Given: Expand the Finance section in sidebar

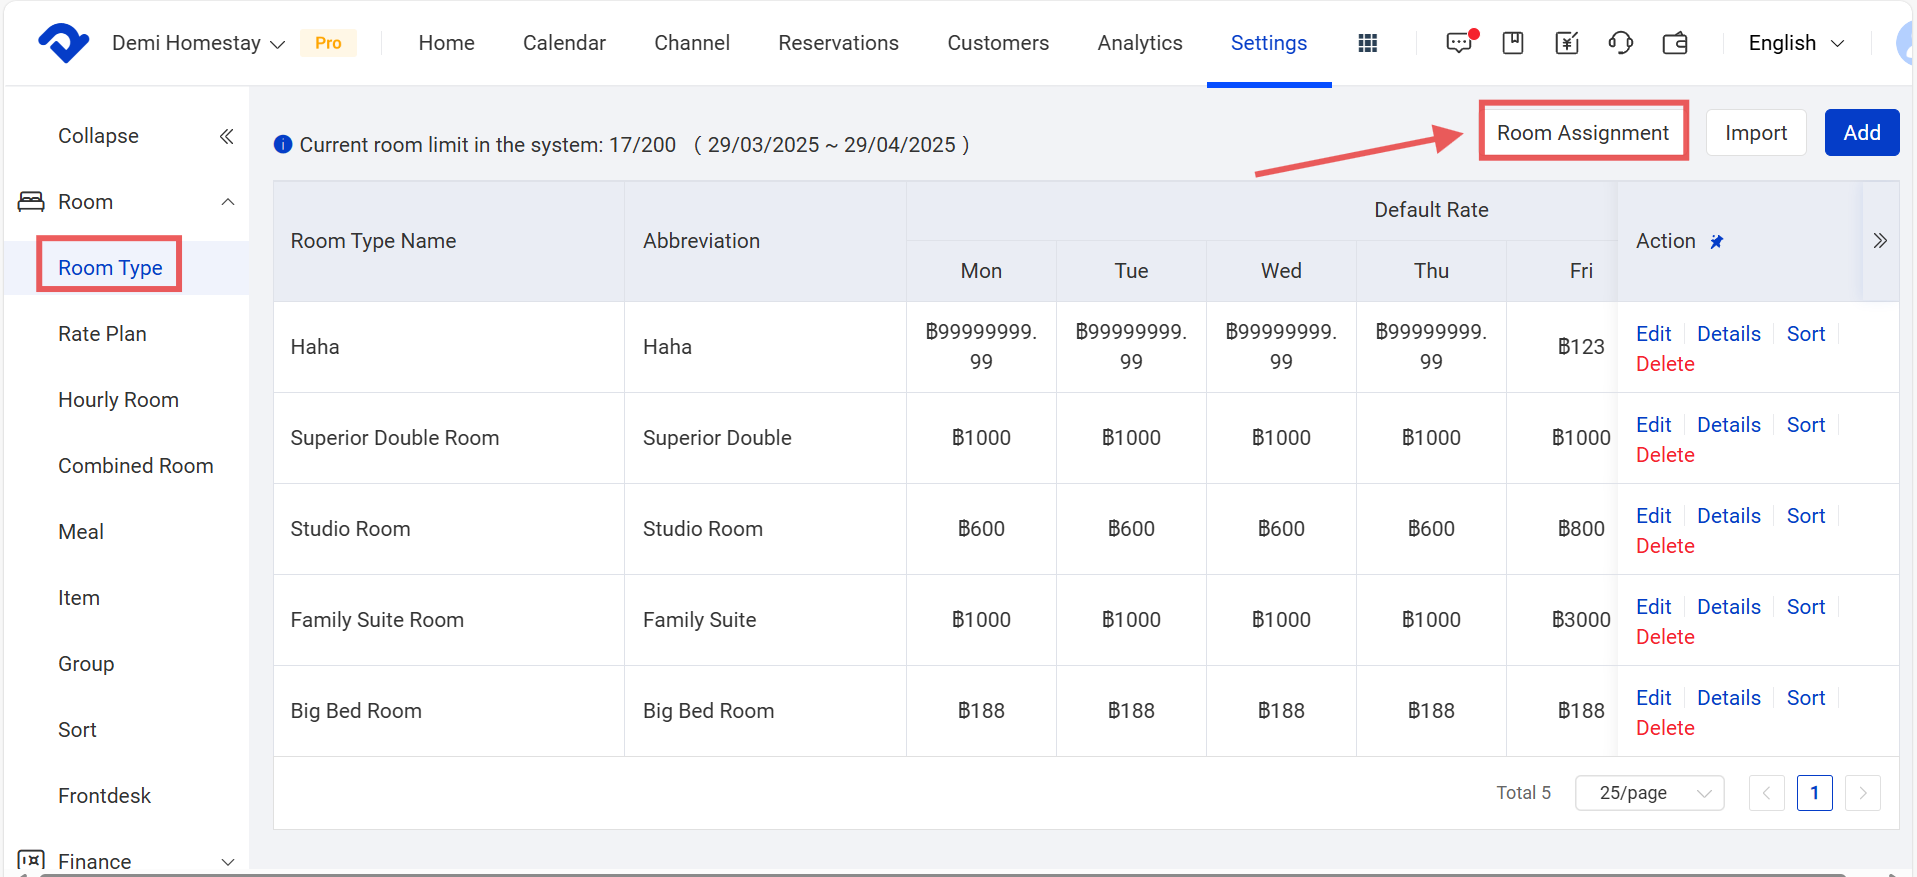Looking at the screenshot, I should 228,862.
